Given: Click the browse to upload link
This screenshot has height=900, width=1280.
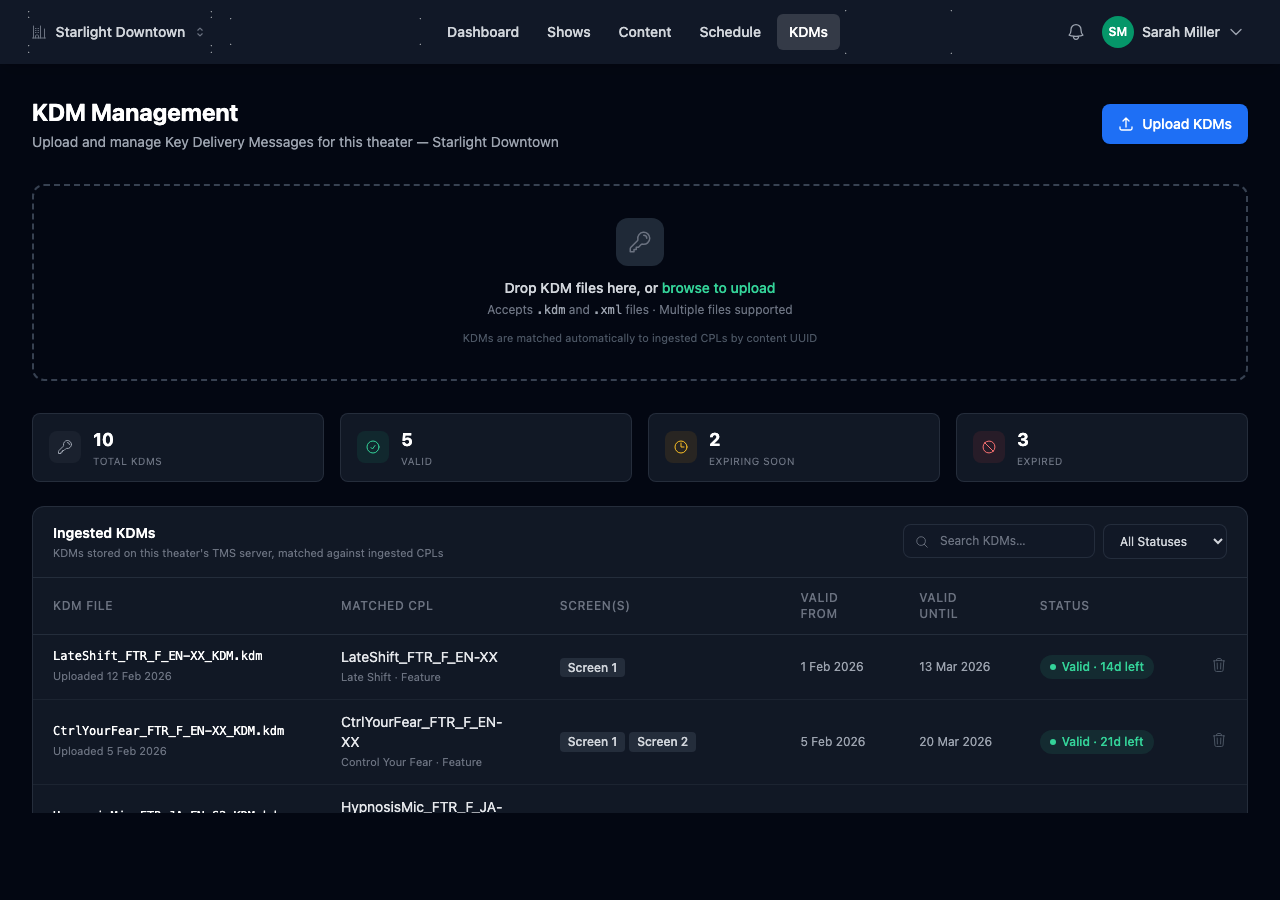Looking at the screenshot, I should click(x=718, y=288).
